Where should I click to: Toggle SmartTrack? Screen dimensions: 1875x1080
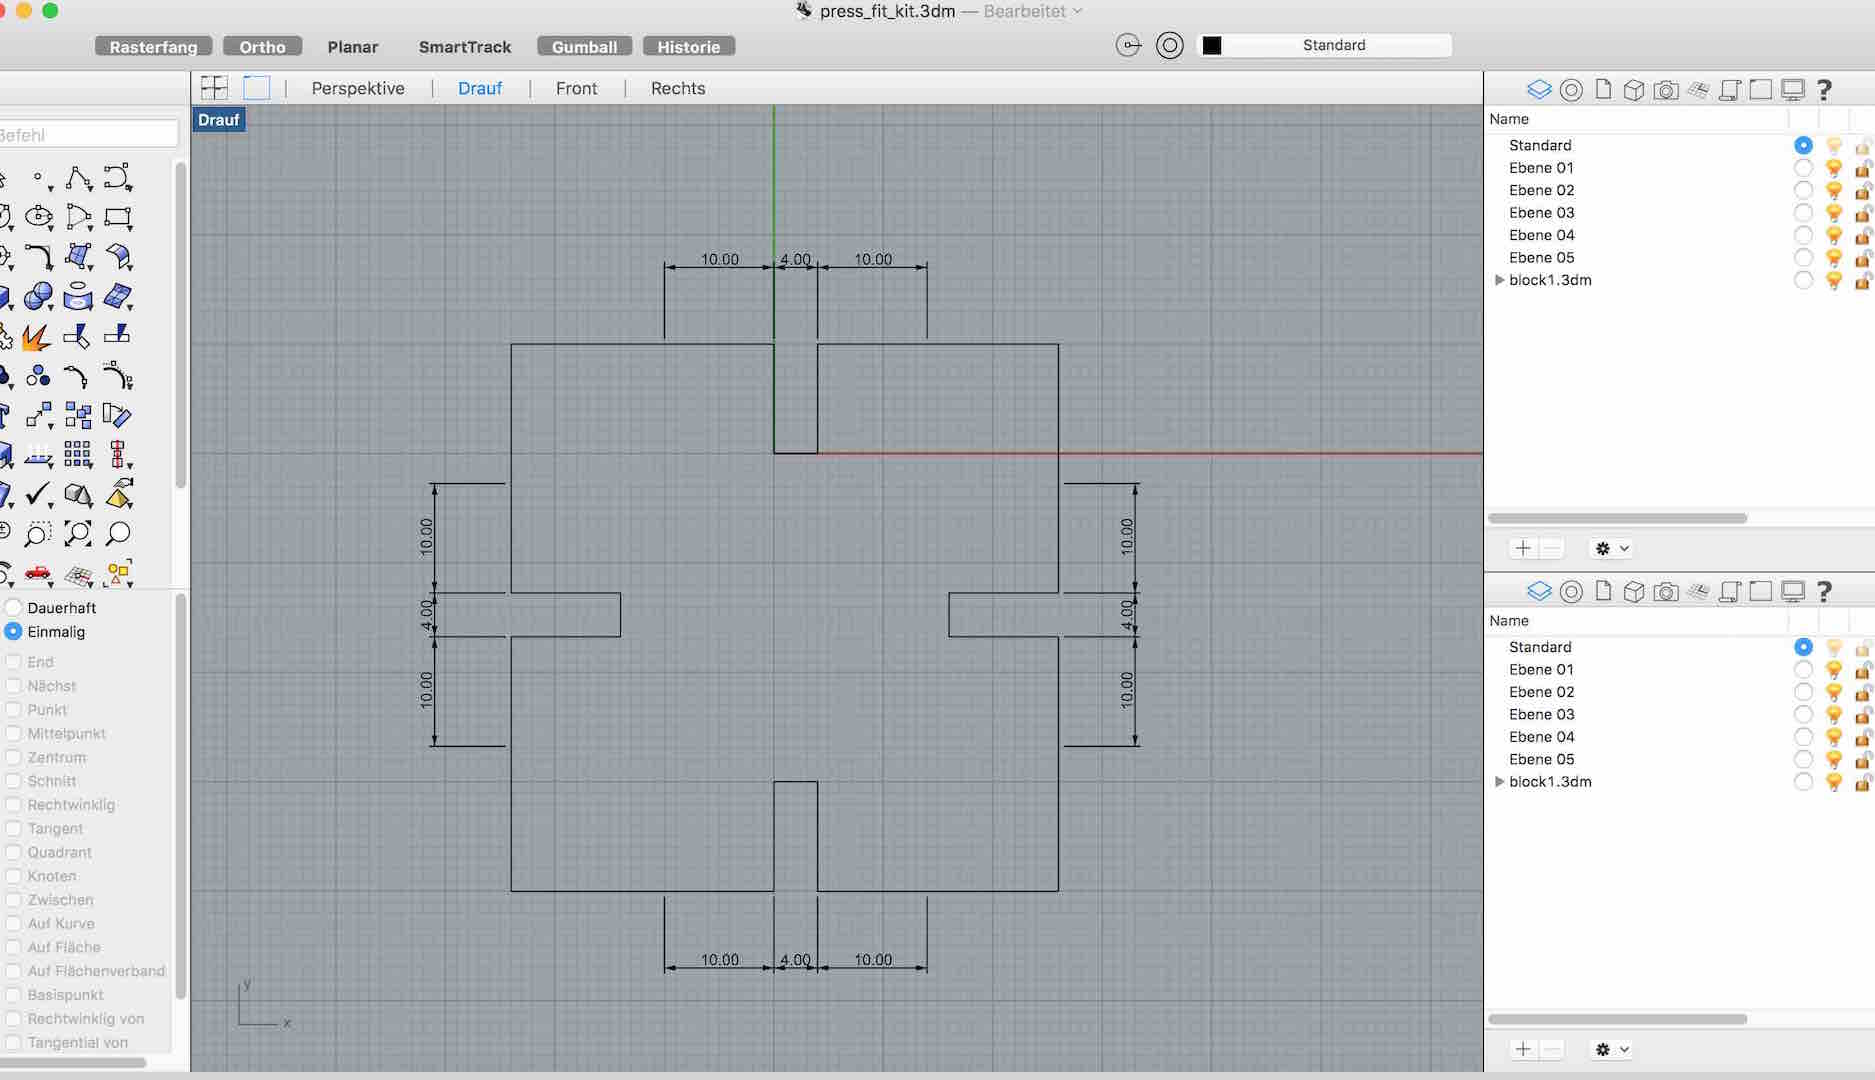pos(465,47)
